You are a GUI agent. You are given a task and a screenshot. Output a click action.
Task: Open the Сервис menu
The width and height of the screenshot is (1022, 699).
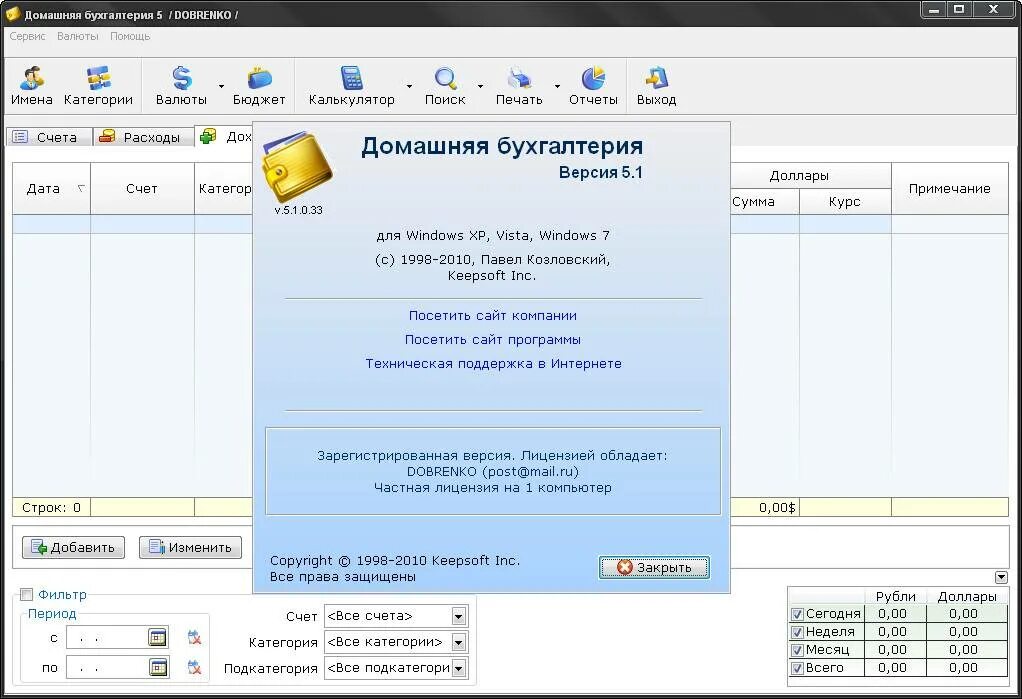pos(27,37)
